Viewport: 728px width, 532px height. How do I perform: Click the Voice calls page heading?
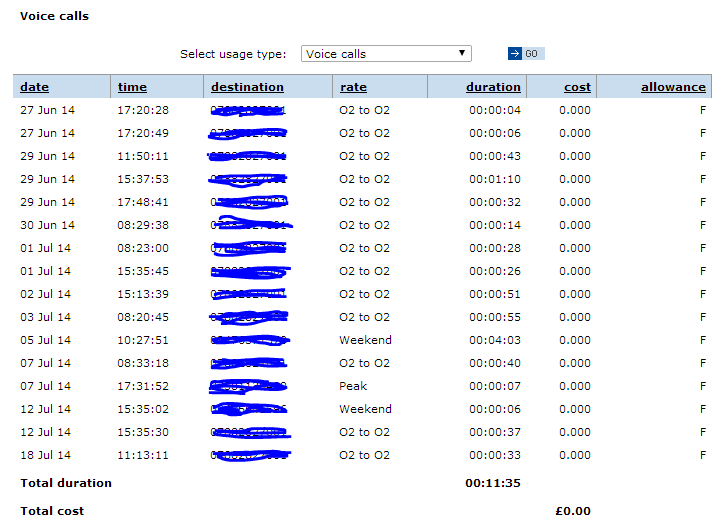point(54,16)
